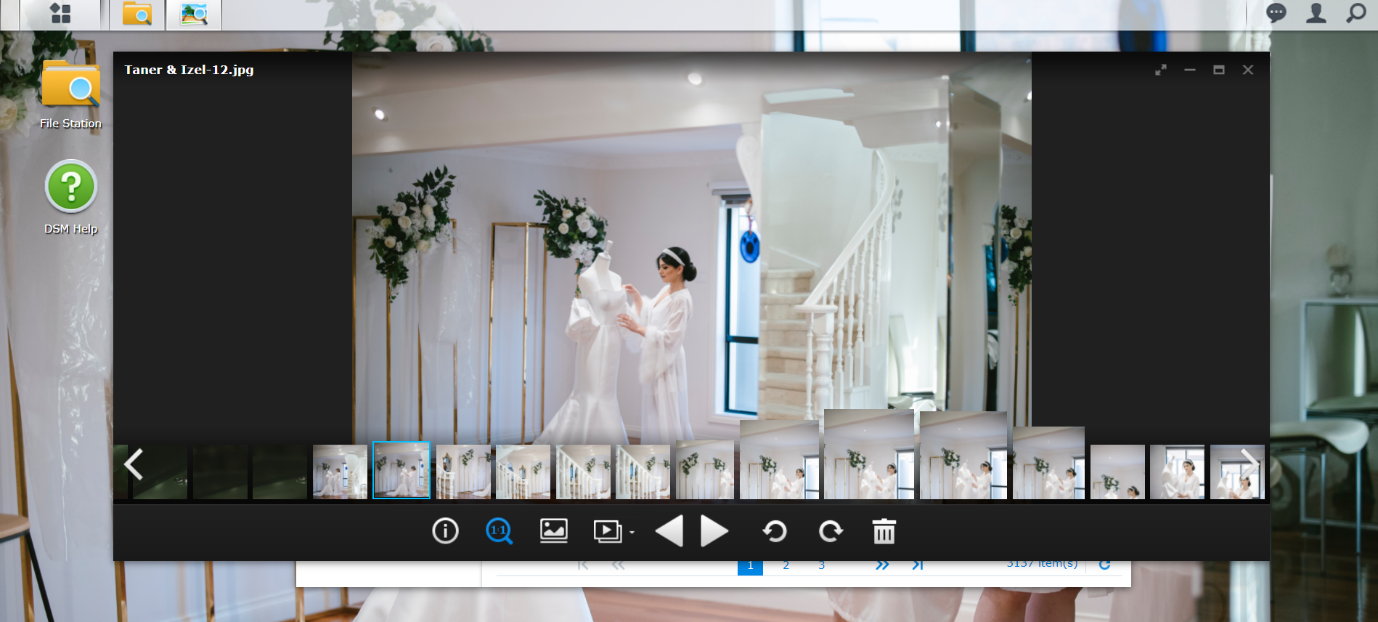Toggle 1:1 actual size zoom
The height and width of the screenshot is (622, 1378).
(499, 531)
